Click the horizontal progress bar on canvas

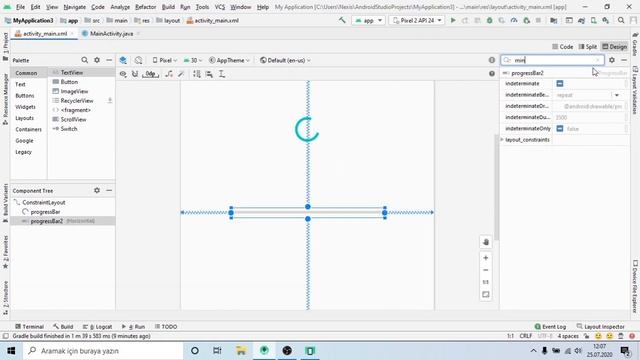tap(308, 212)
